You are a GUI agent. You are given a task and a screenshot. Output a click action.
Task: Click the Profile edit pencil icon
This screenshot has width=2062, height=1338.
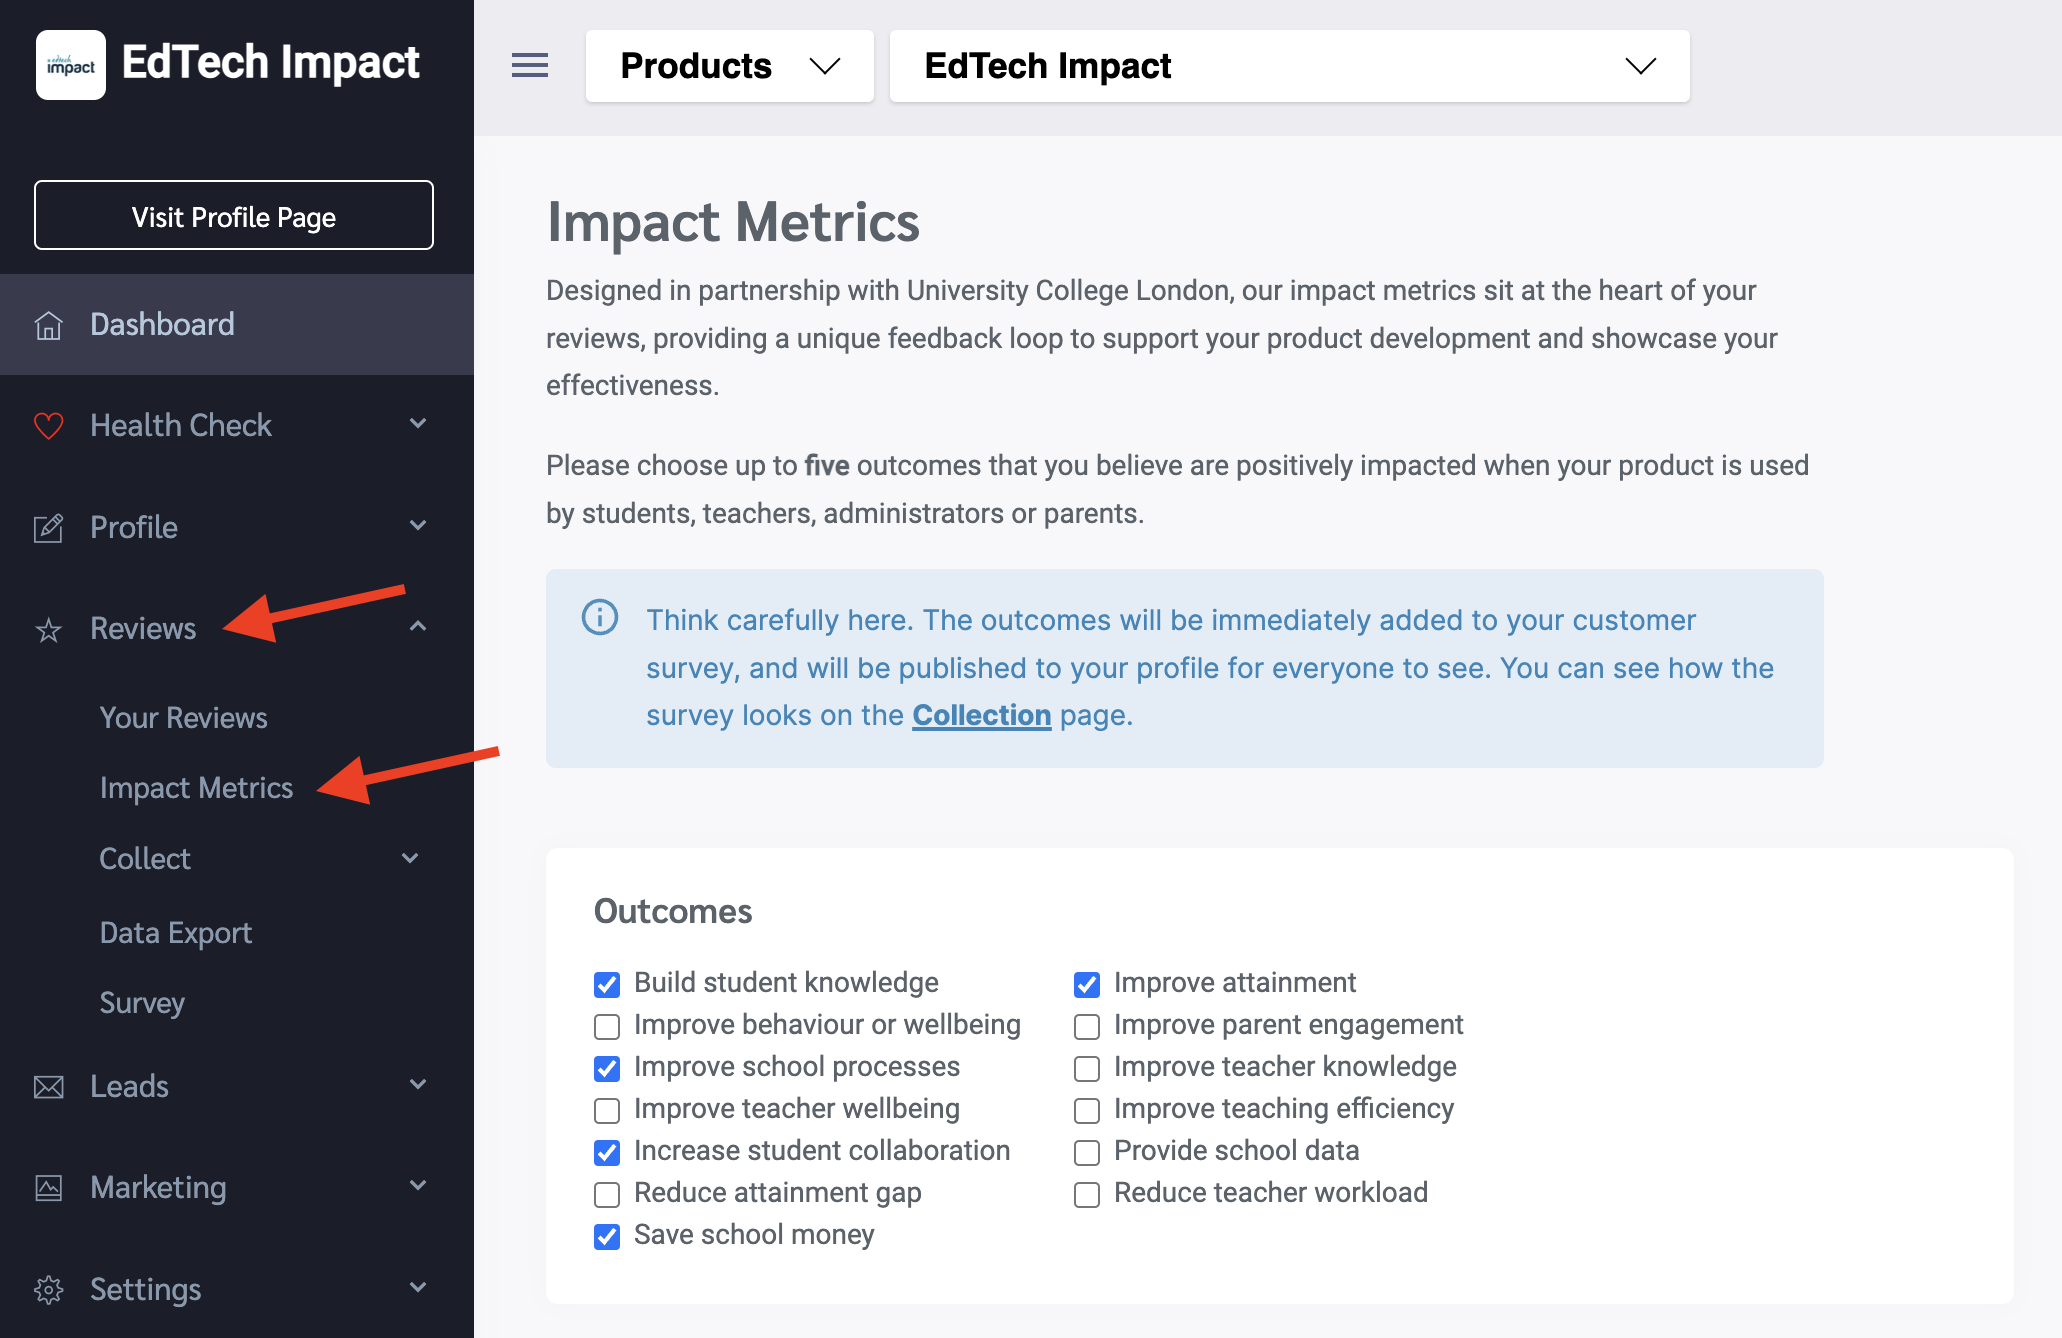[48, 528]
